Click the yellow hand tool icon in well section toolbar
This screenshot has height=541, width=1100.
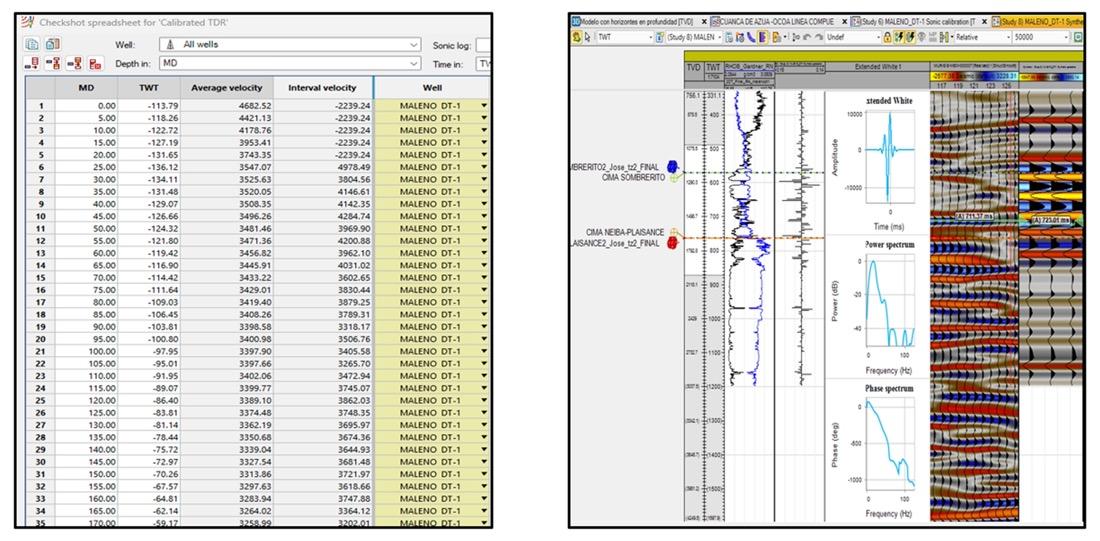coord(577,37)
